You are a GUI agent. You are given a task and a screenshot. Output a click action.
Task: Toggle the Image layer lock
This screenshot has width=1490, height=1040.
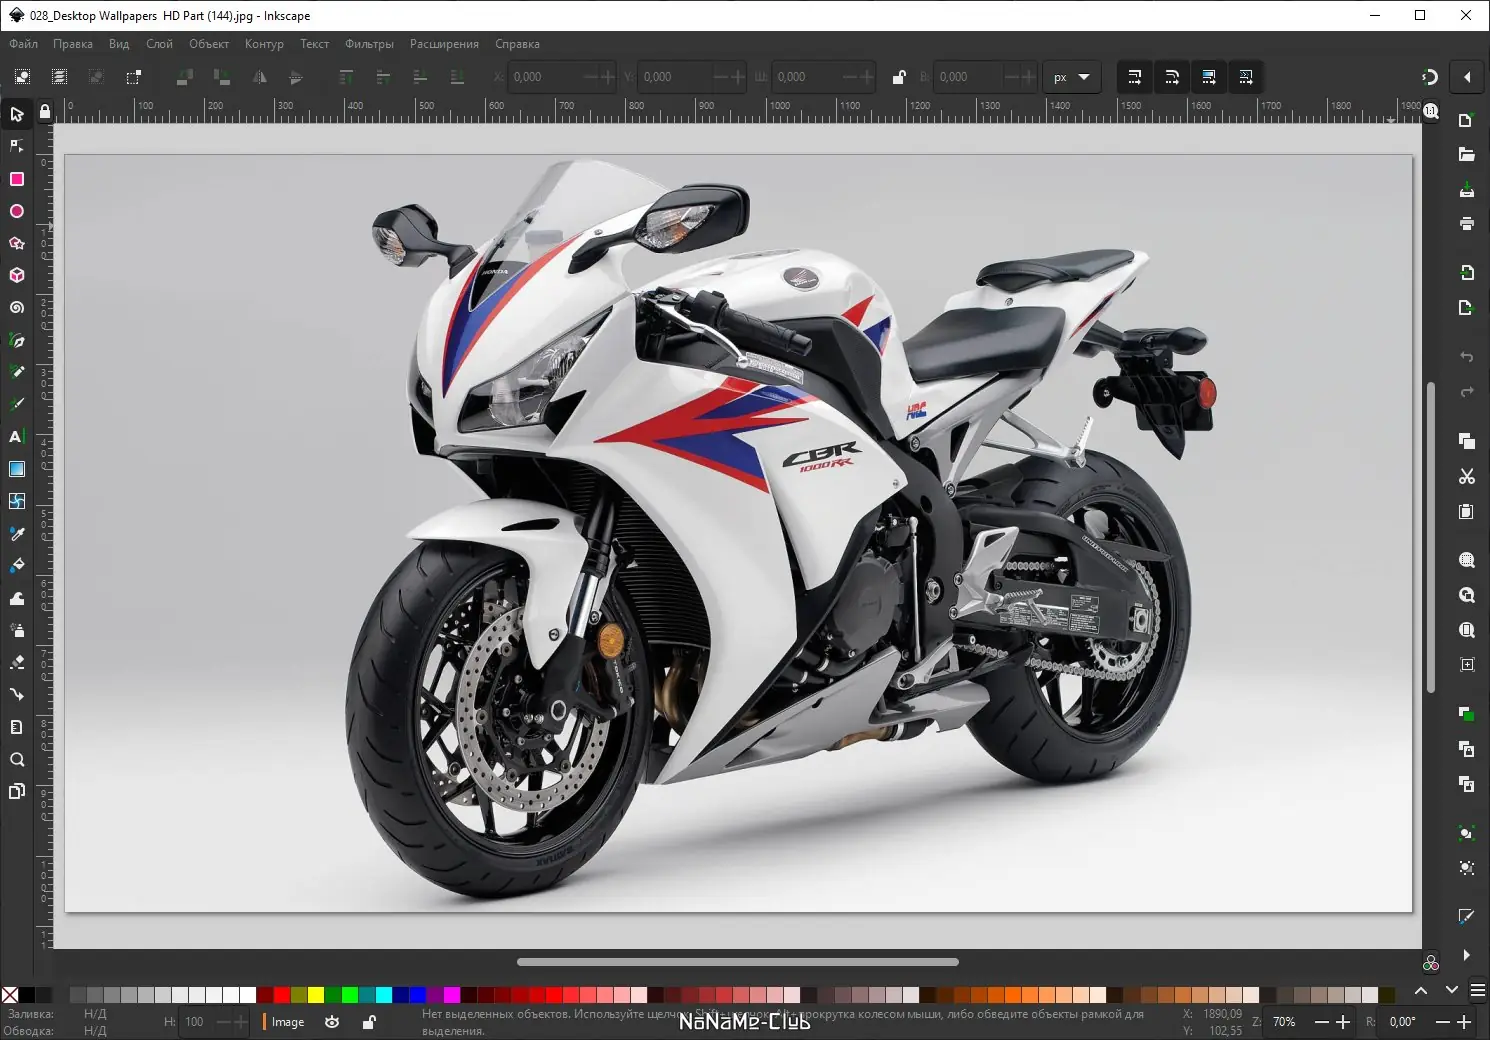[x=369, y=1022]
